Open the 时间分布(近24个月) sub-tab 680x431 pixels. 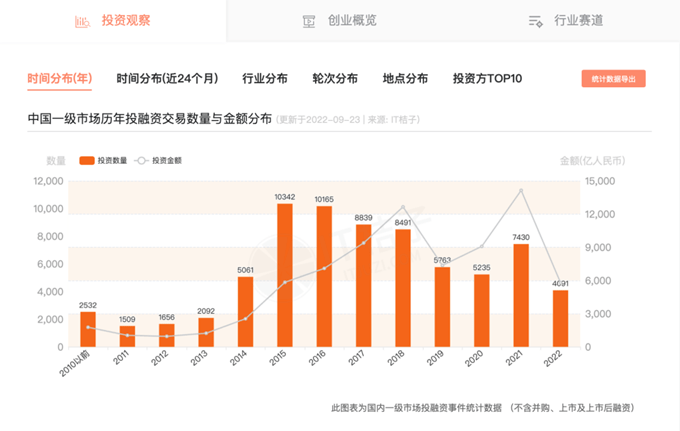click(x=167, y=79)
